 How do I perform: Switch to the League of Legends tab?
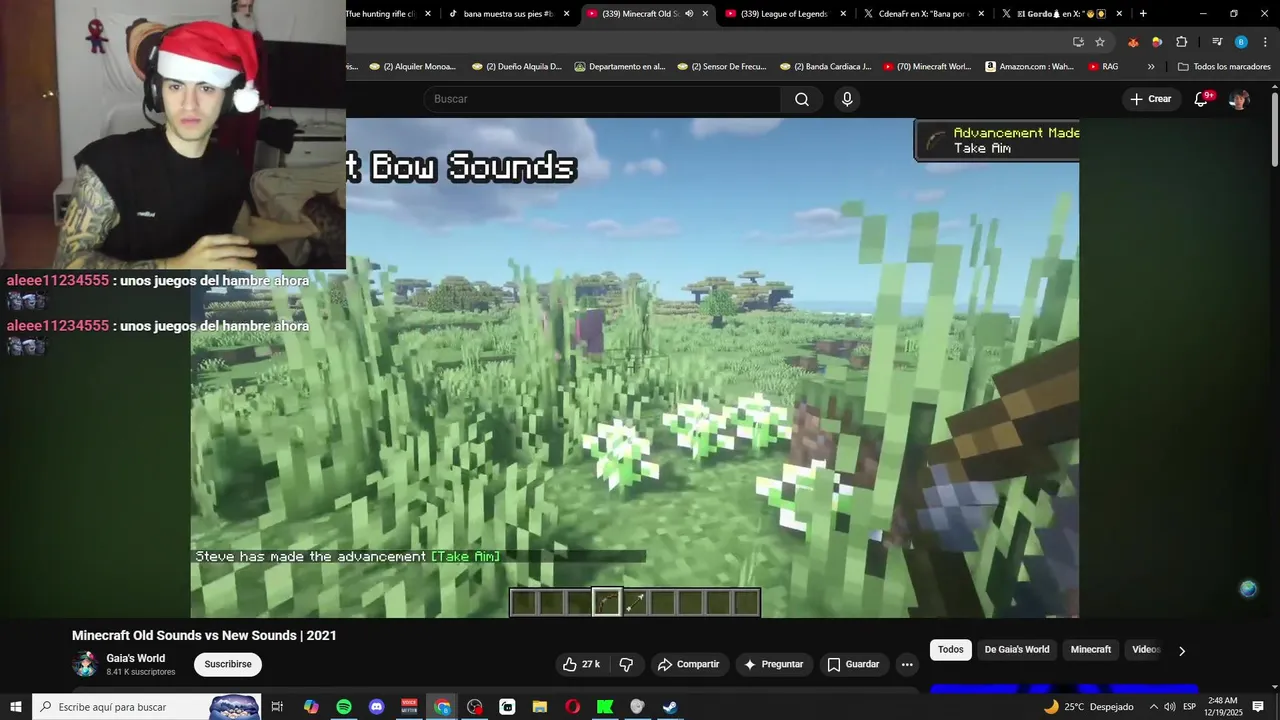(786, 14)
